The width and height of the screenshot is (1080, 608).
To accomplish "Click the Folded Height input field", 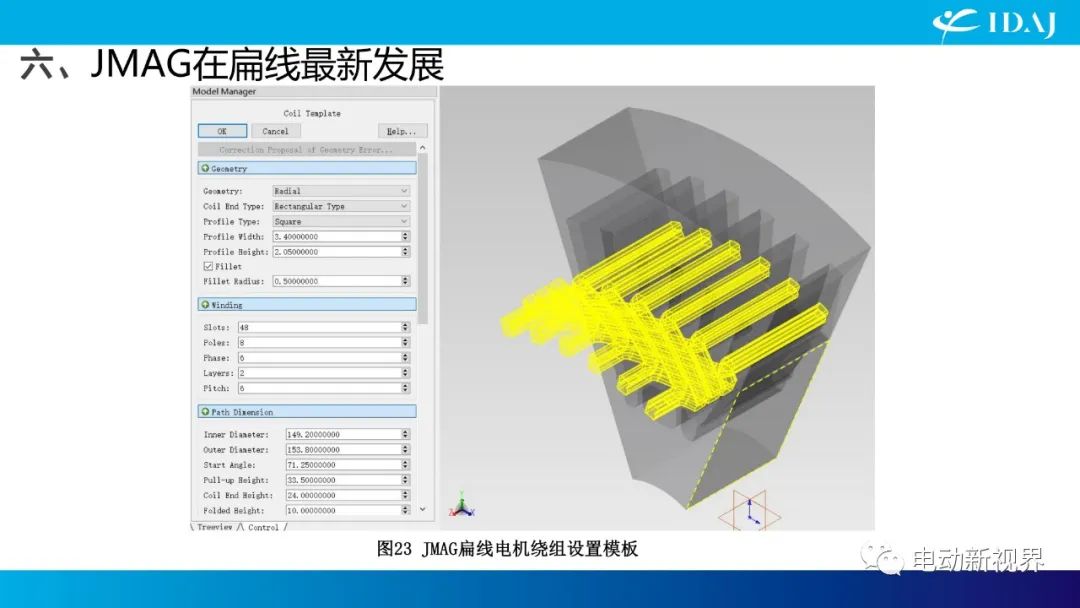I will (344, 510).
